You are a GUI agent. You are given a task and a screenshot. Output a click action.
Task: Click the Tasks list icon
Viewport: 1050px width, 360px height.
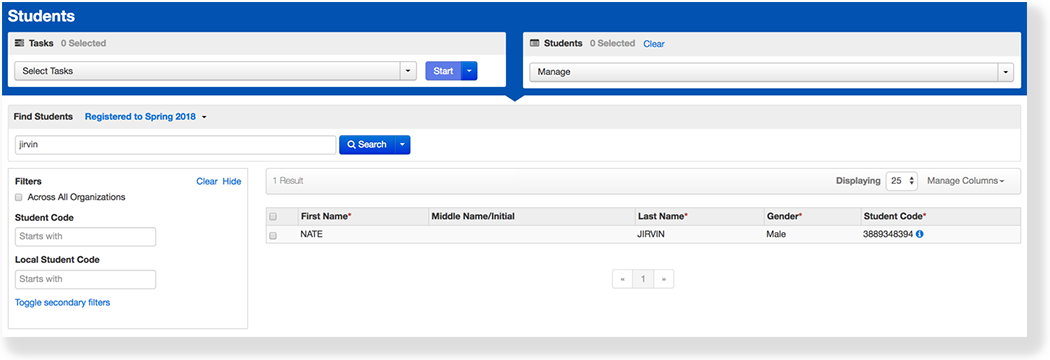click(x=19, y=43)
